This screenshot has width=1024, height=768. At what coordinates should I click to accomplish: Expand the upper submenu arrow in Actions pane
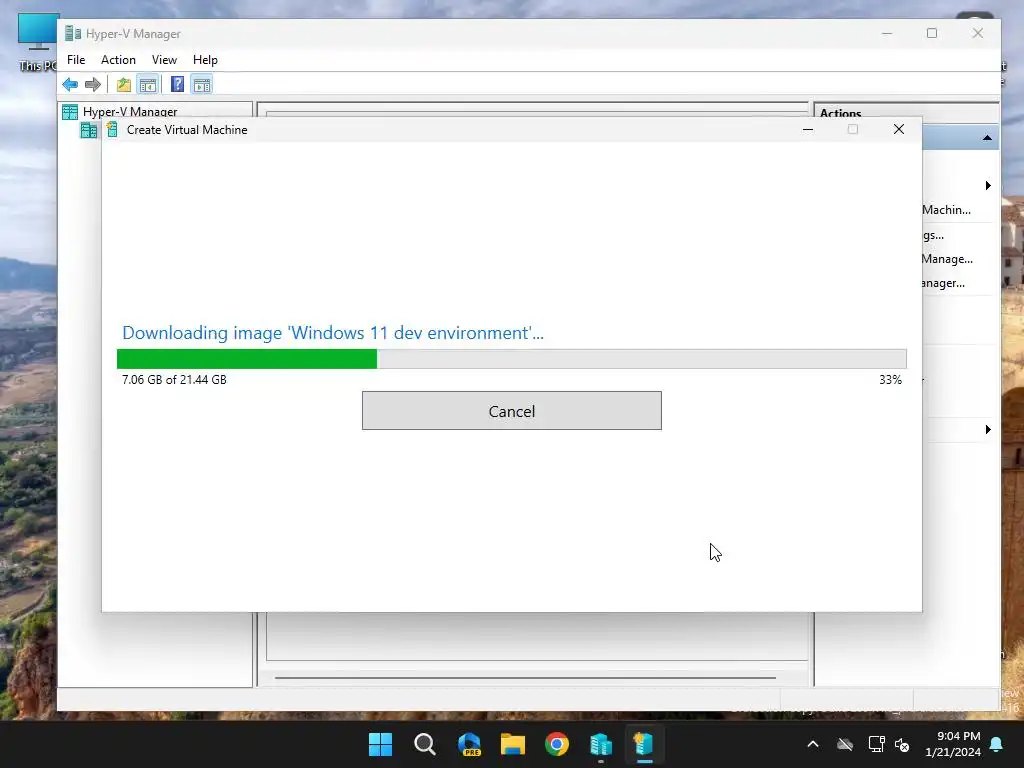coord(988,185)
